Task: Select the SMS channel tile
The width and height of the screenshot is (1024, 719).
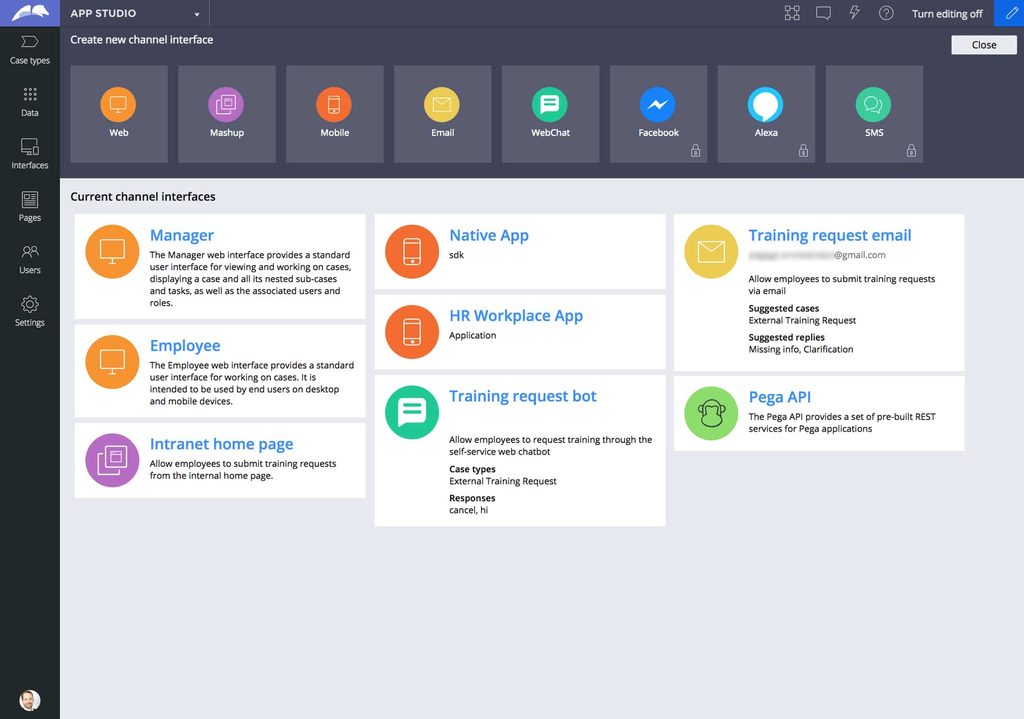Action: pos(874,105)
